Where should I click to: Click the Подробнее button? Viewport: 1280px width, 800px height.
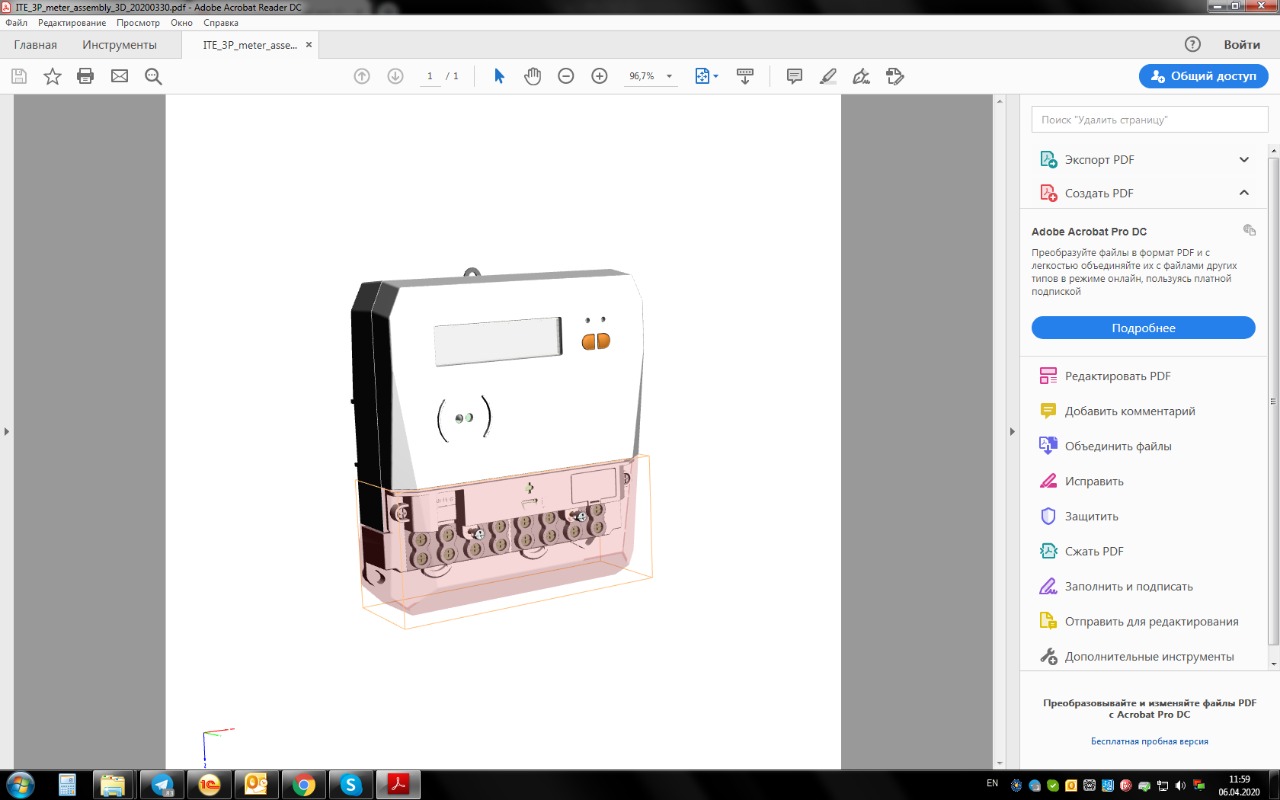(x=1143, y=328)
